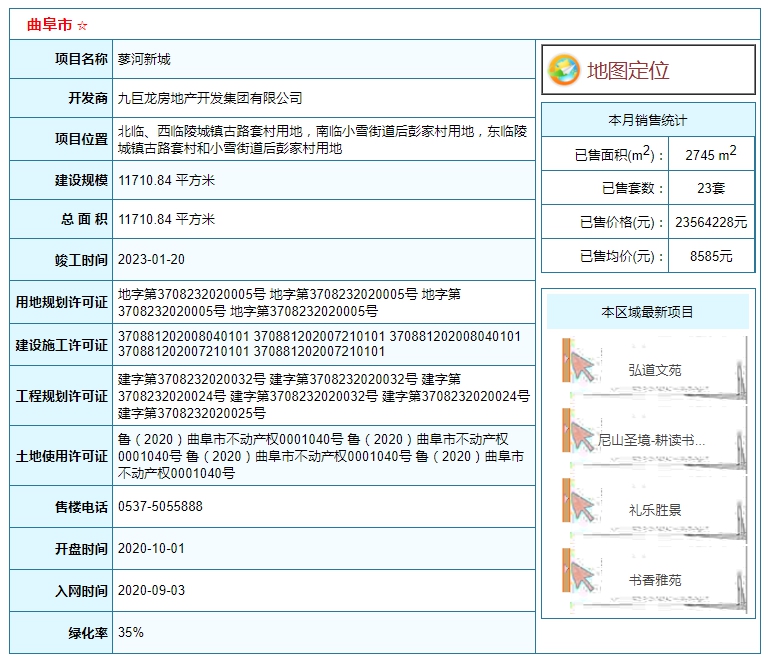
Task: Click the 竣工时间 row label
Action: click(81, 259)
